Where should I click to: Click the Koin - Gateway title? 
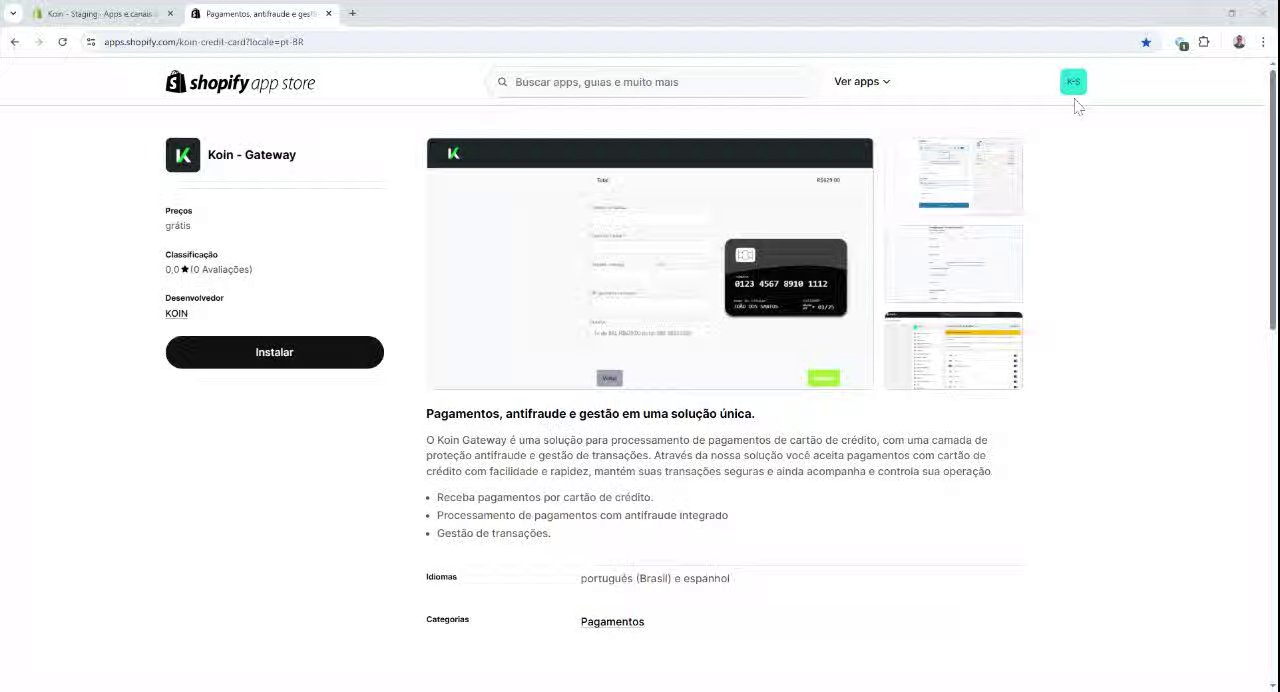tap(252, 155)
